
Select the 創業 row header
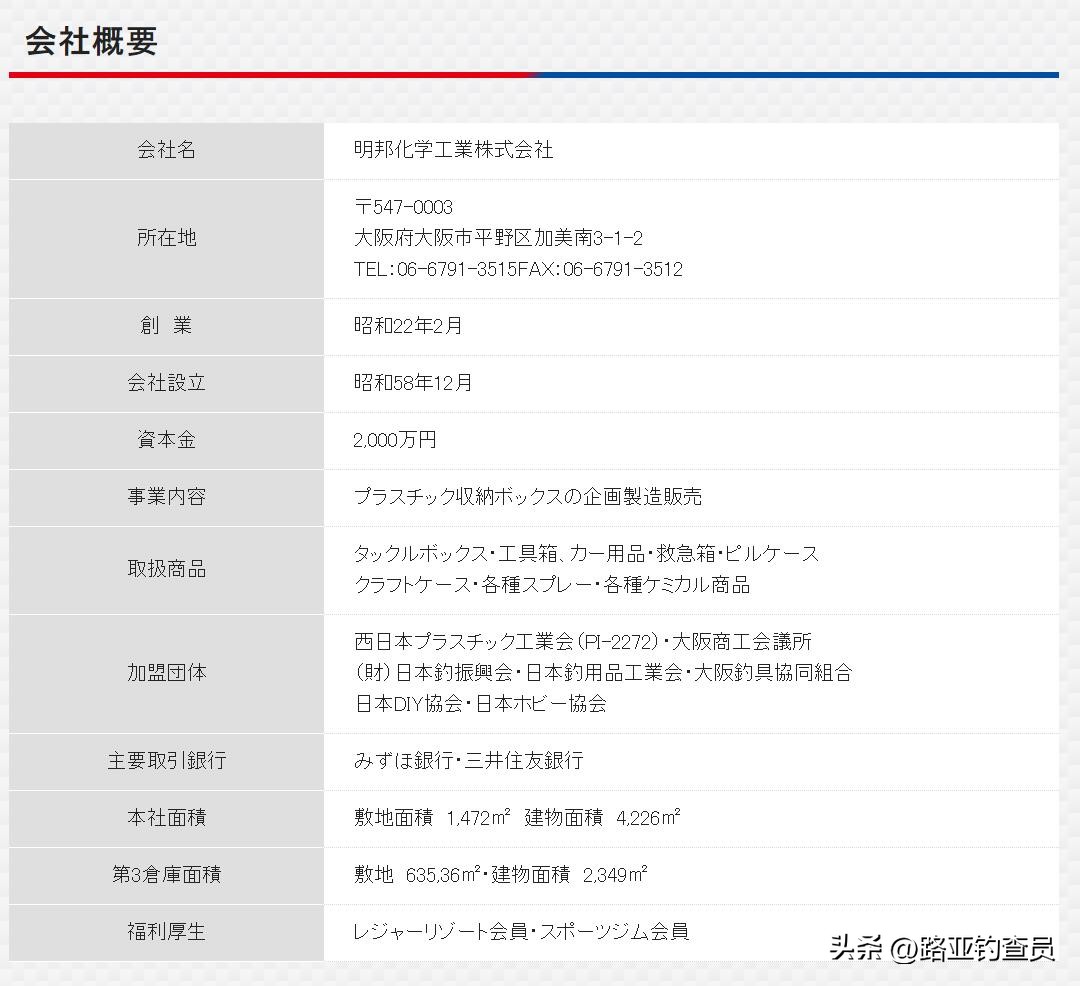coord(166,325)
